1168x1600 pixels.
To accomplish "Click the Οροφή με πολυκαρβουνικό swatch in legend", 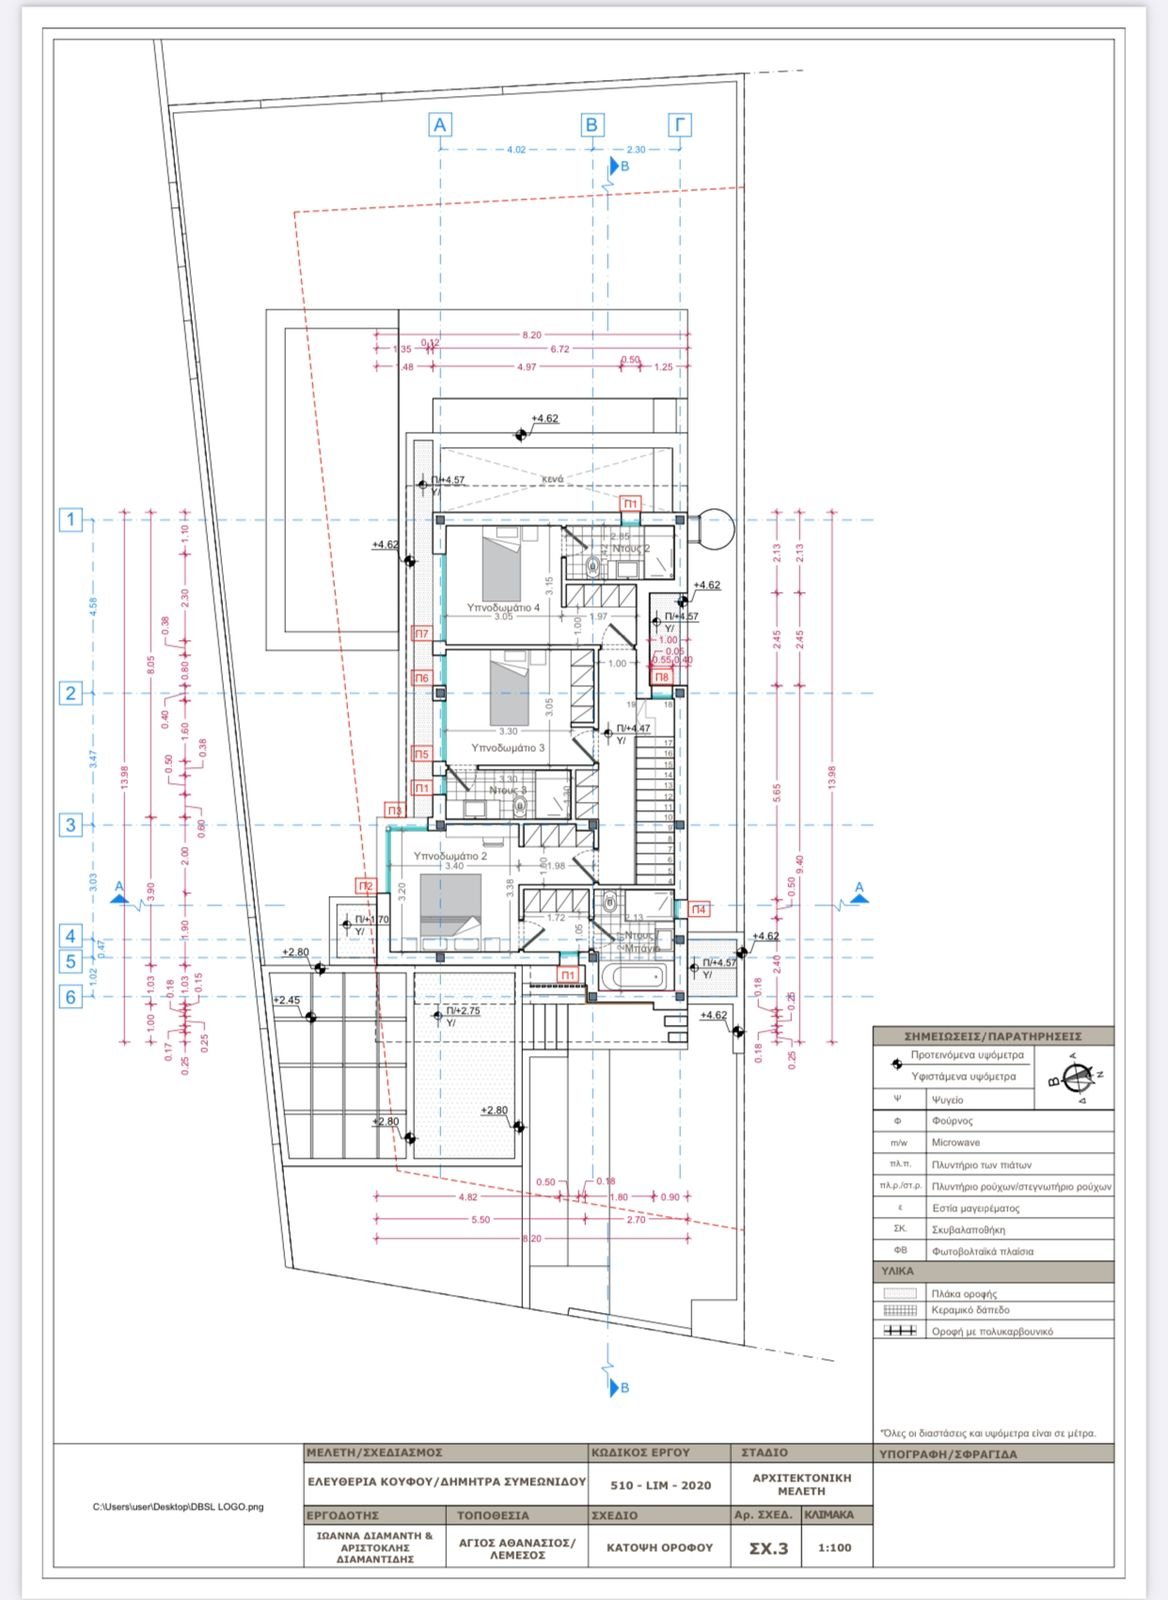I will pos(900,1331).
